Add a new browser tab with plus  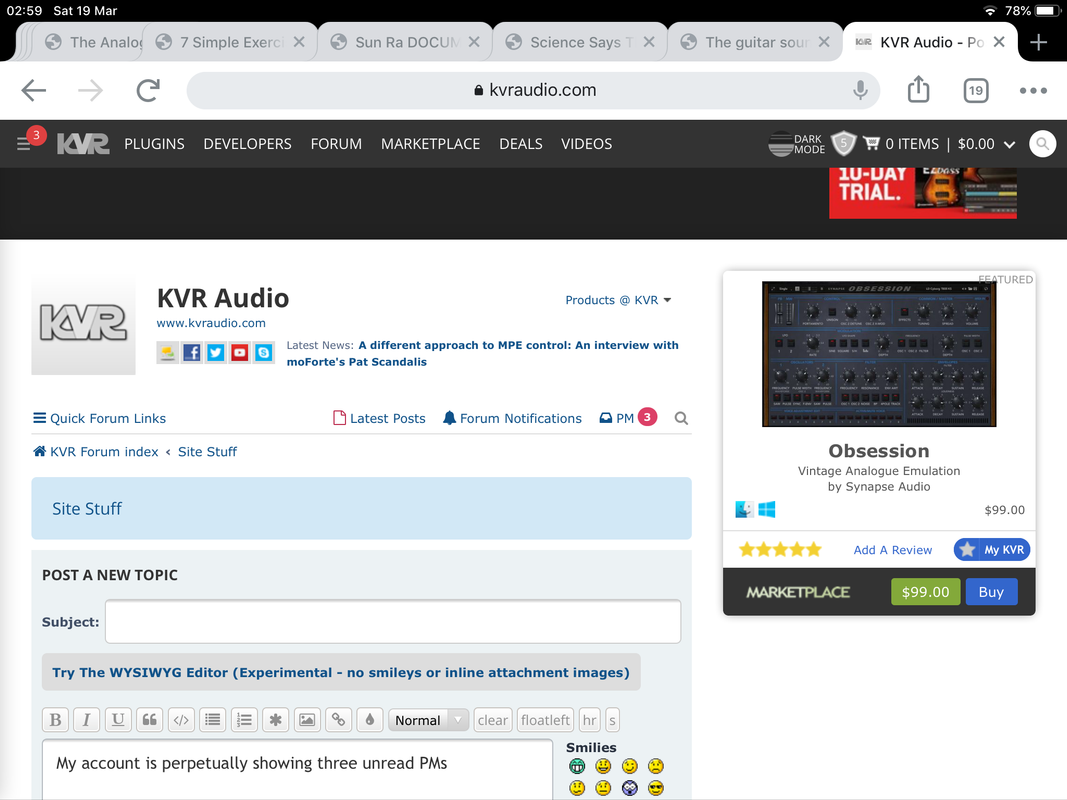pos(1038,42)
